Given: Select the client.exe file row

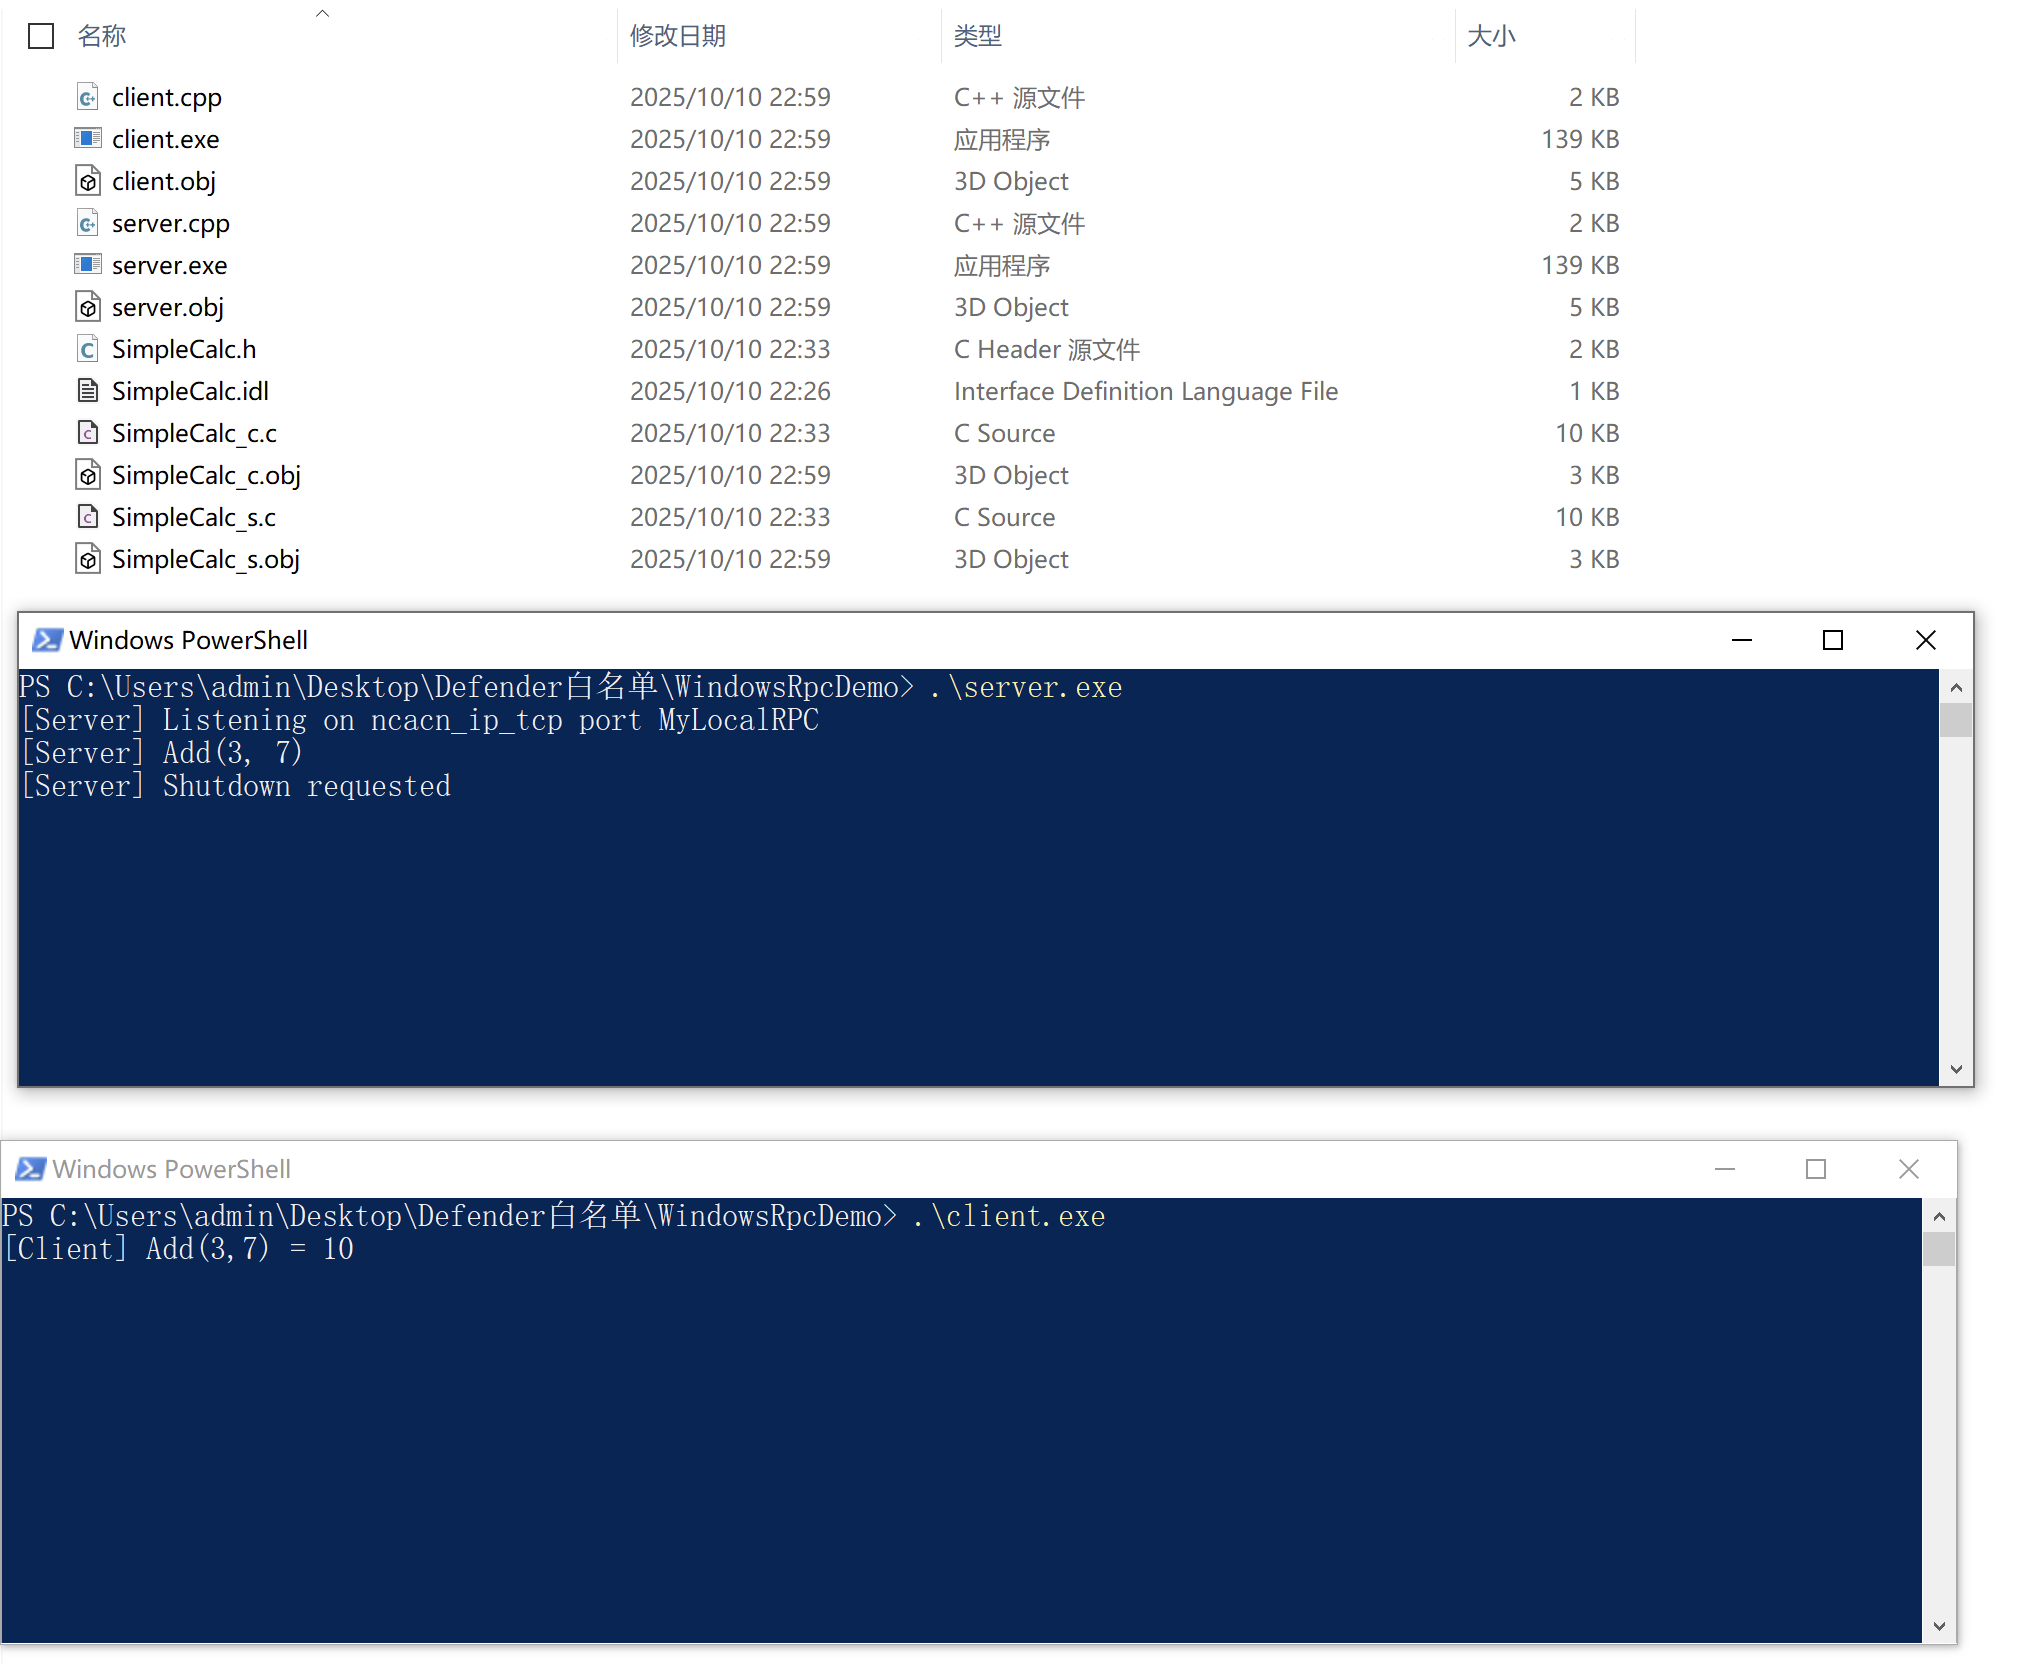Looking at the screenshot, I should pos(166,139).
